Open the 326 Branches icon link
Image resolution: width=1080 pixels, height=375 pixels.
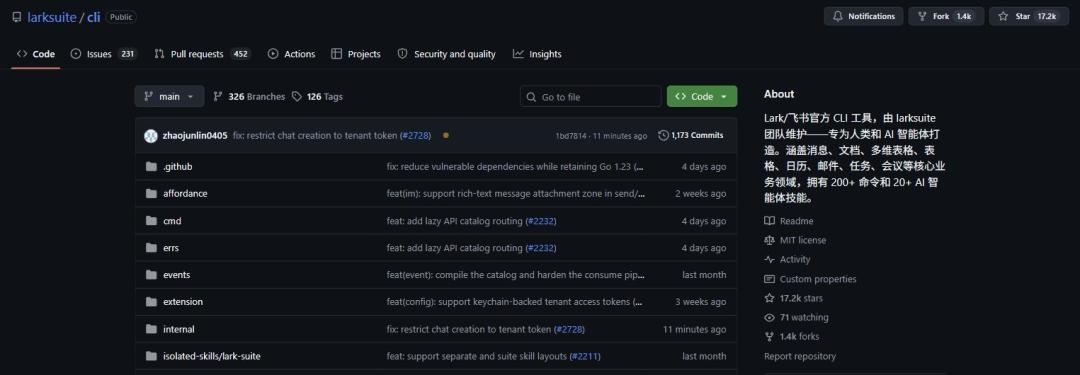(218, 97)
